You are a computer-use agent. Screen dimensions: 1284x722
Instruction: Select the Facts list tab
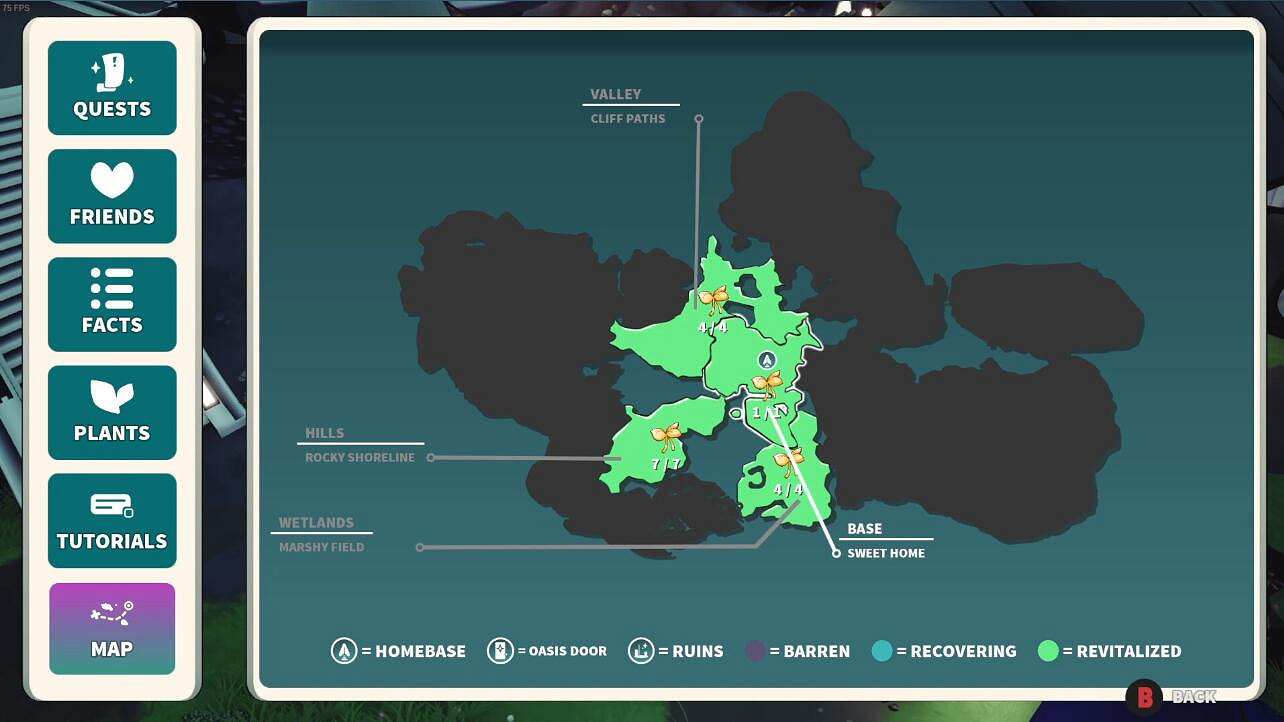coord(112,304)
